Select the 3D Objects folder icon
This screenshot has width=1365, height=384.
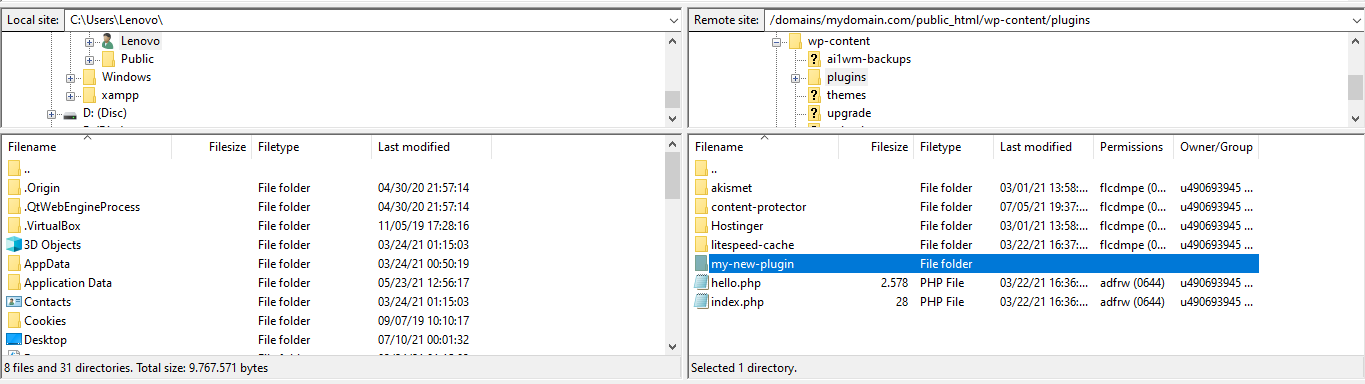pos(14,245)
